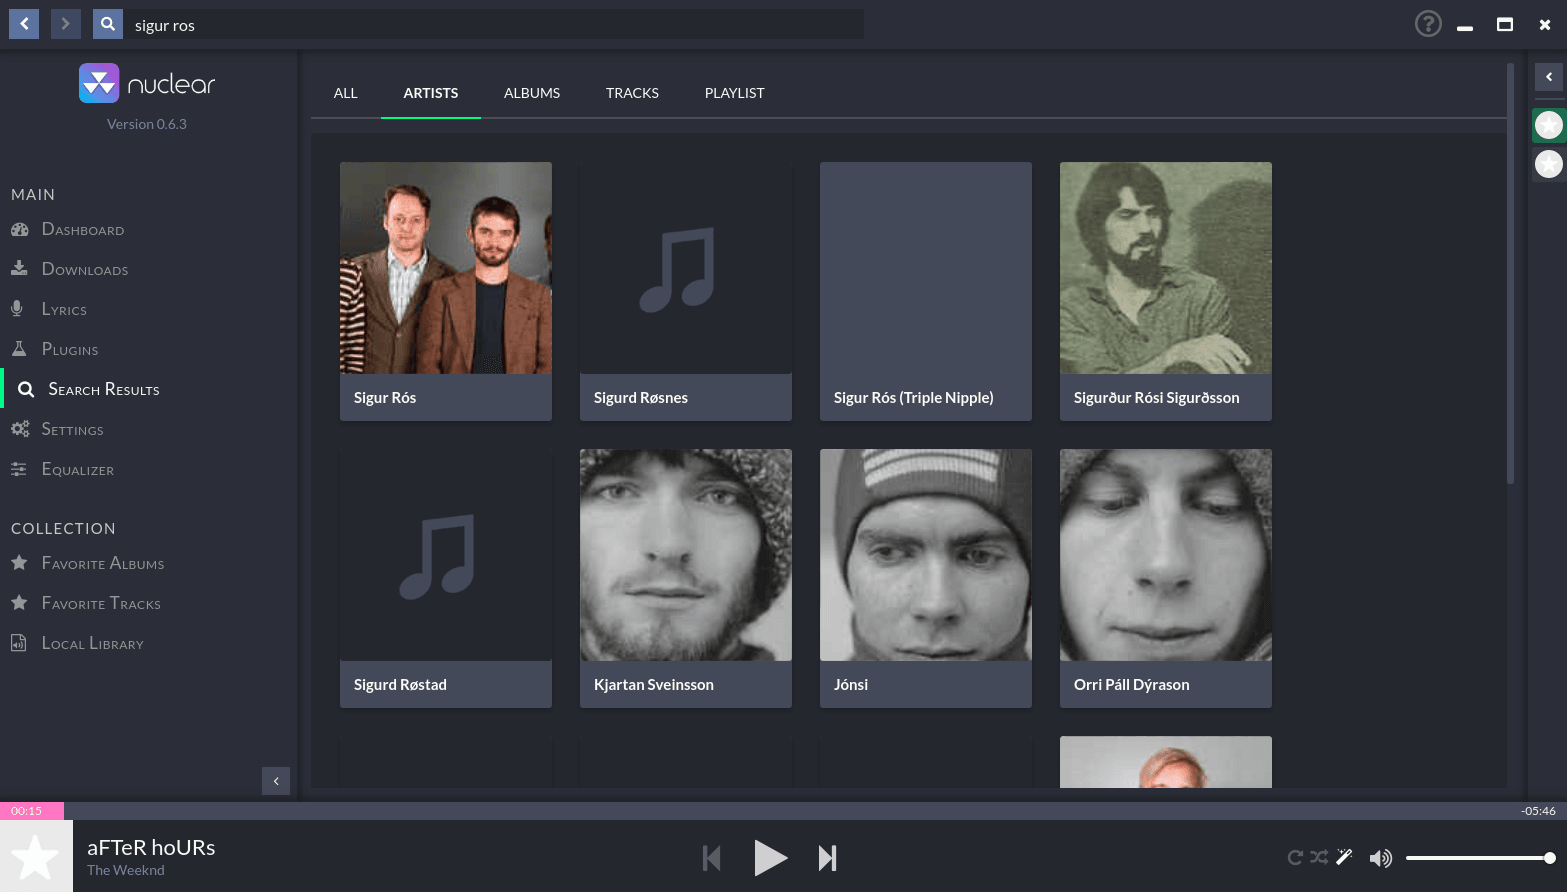
Task: Expand the queue panel chevron
Action: pos(1549,77)
